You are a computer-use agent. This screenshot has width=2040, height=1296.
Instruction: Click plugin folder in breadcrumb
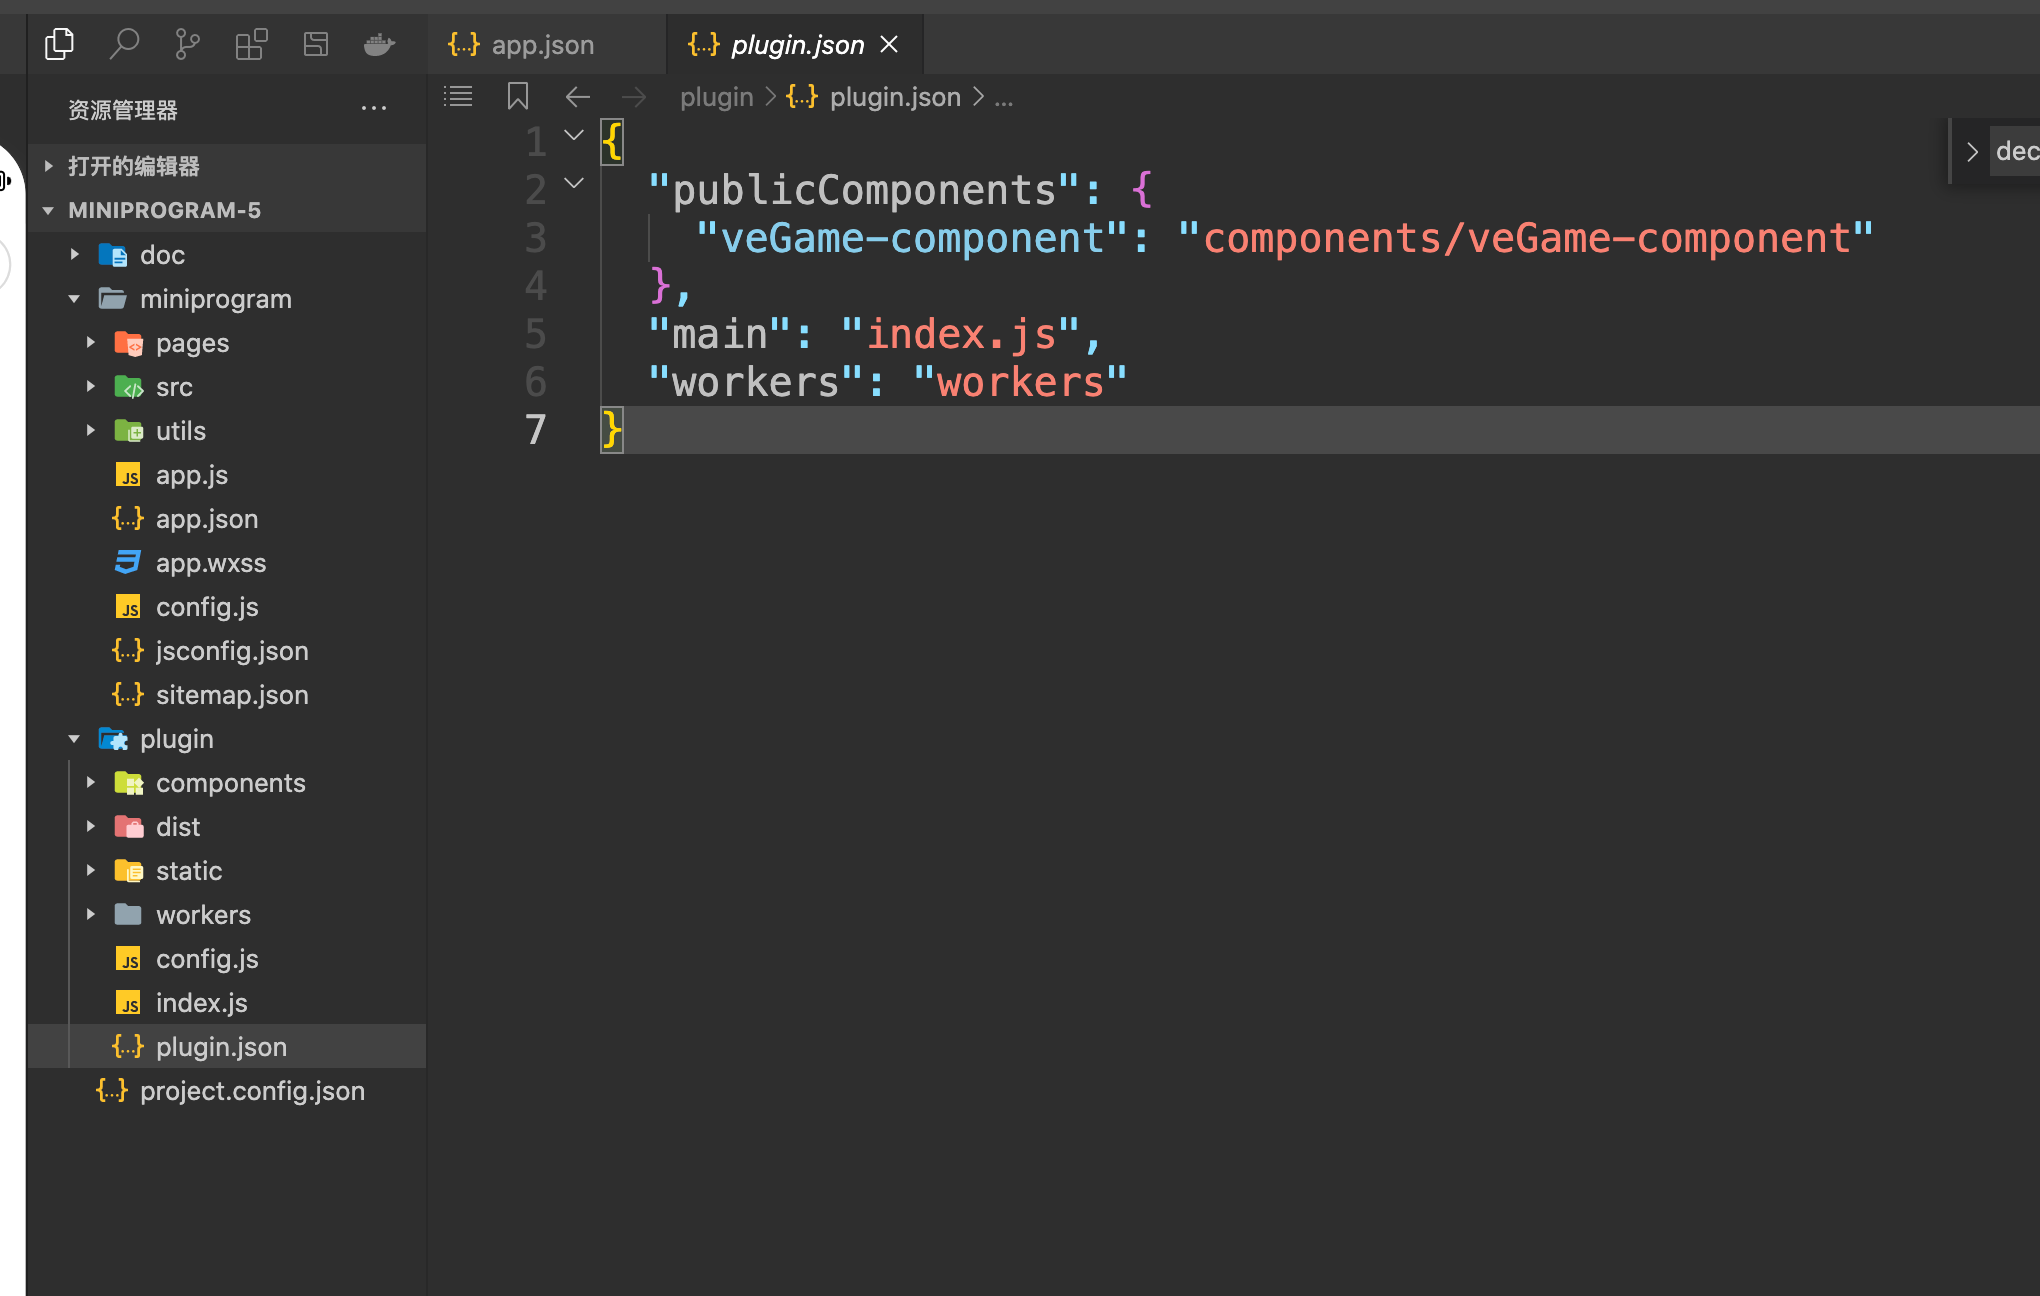point(716,97)
